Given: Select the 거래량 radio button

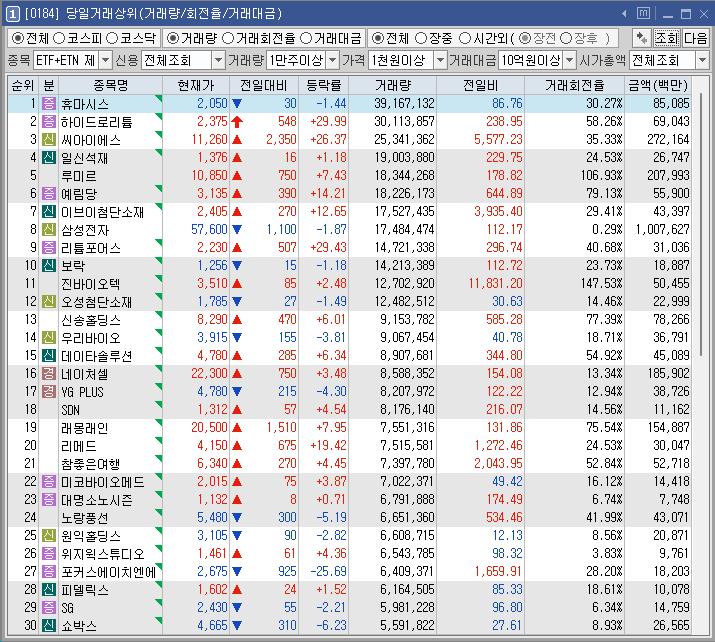Looking at the screenshot, I should click(173, 38).
